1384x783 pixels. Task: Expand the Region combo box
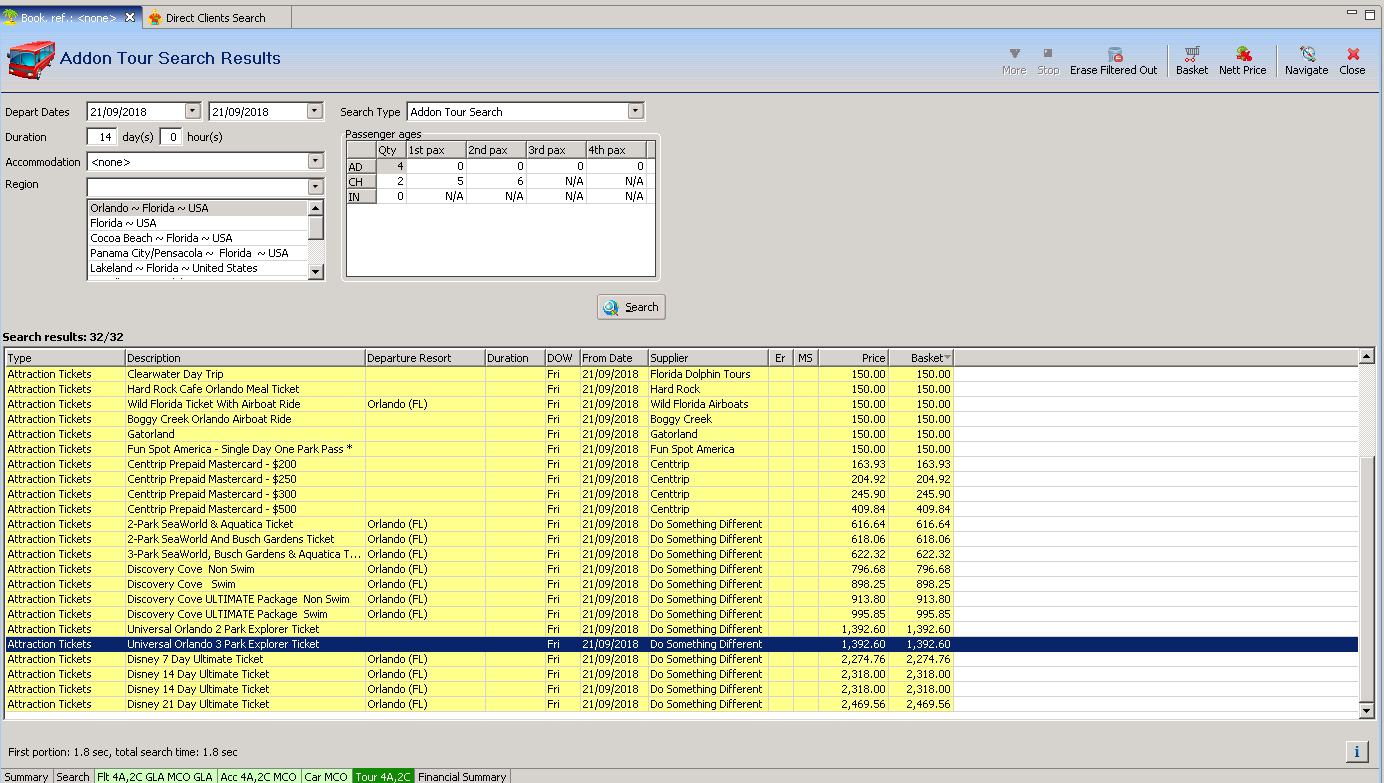point(316,187)
